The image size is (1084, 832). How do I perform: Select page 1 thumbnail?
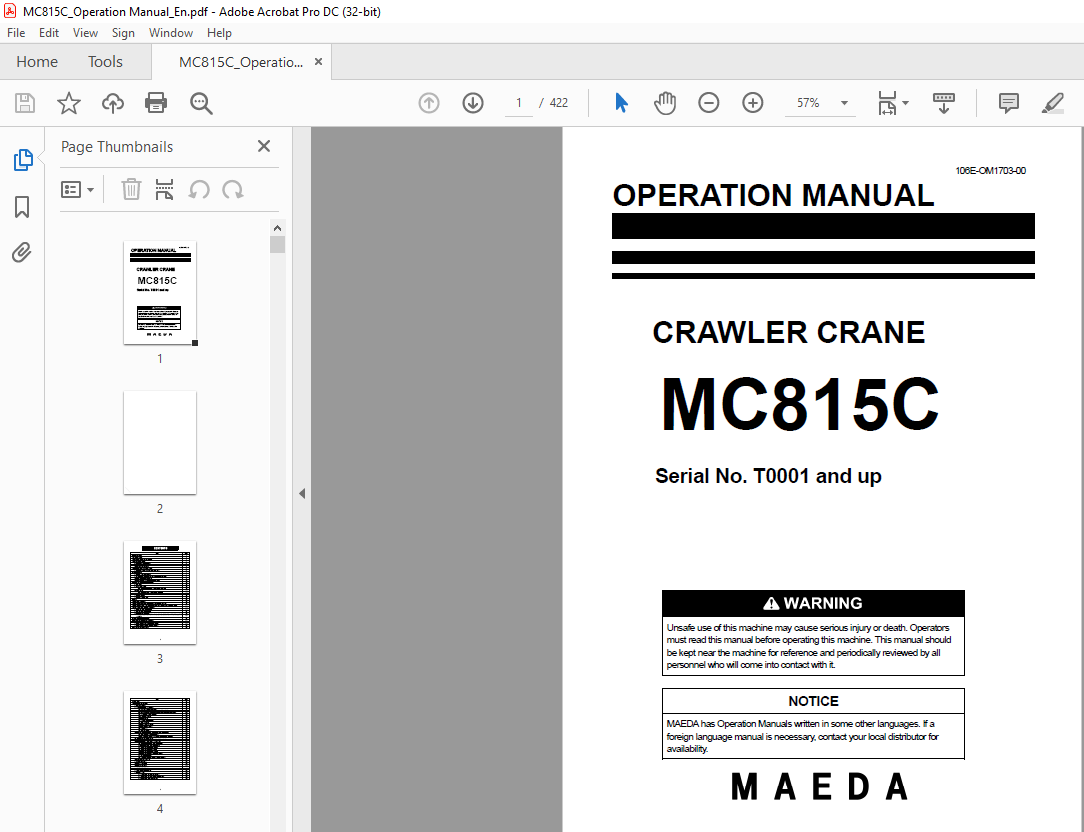[160, 292]
